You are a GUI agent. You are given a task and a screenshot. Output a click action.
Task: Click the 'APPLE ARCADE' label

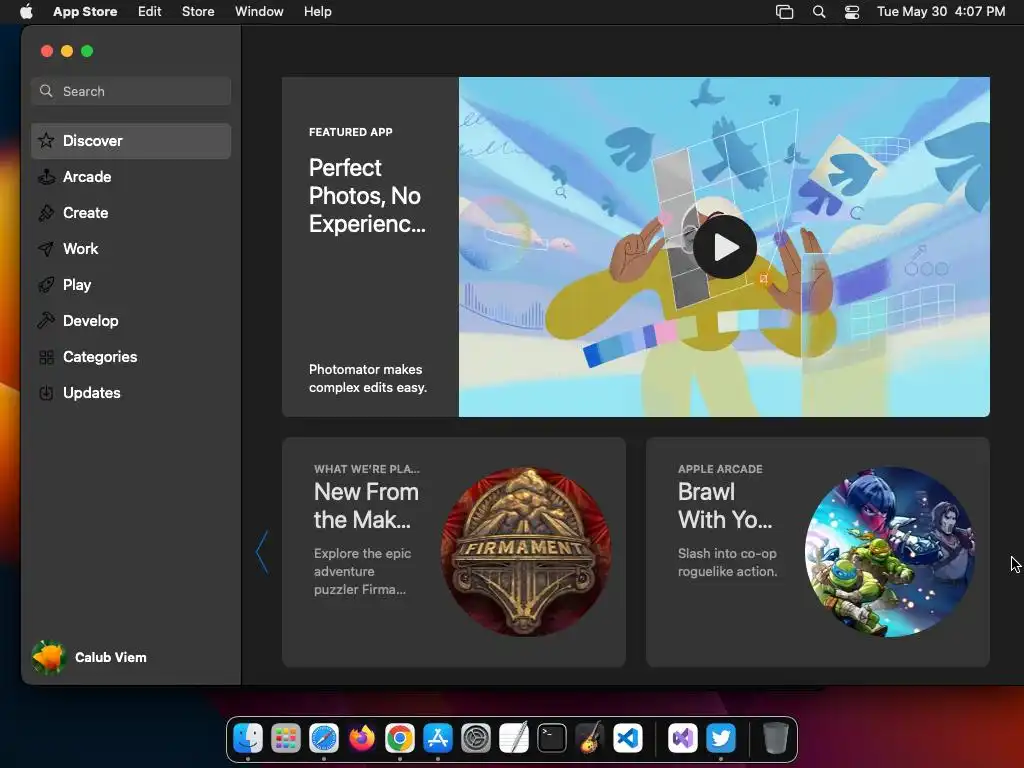tap(720, 469)
